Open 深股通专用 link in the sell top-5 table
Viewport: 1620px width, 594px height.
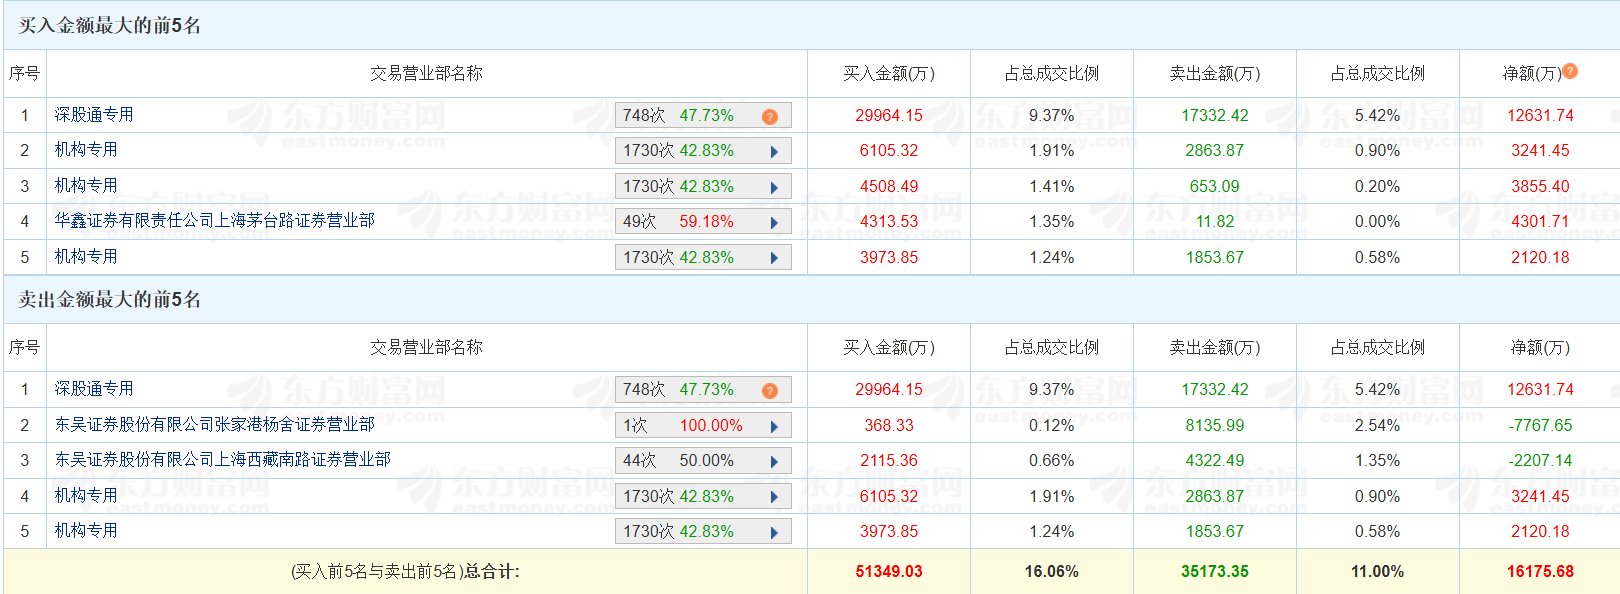coord(94,389)
